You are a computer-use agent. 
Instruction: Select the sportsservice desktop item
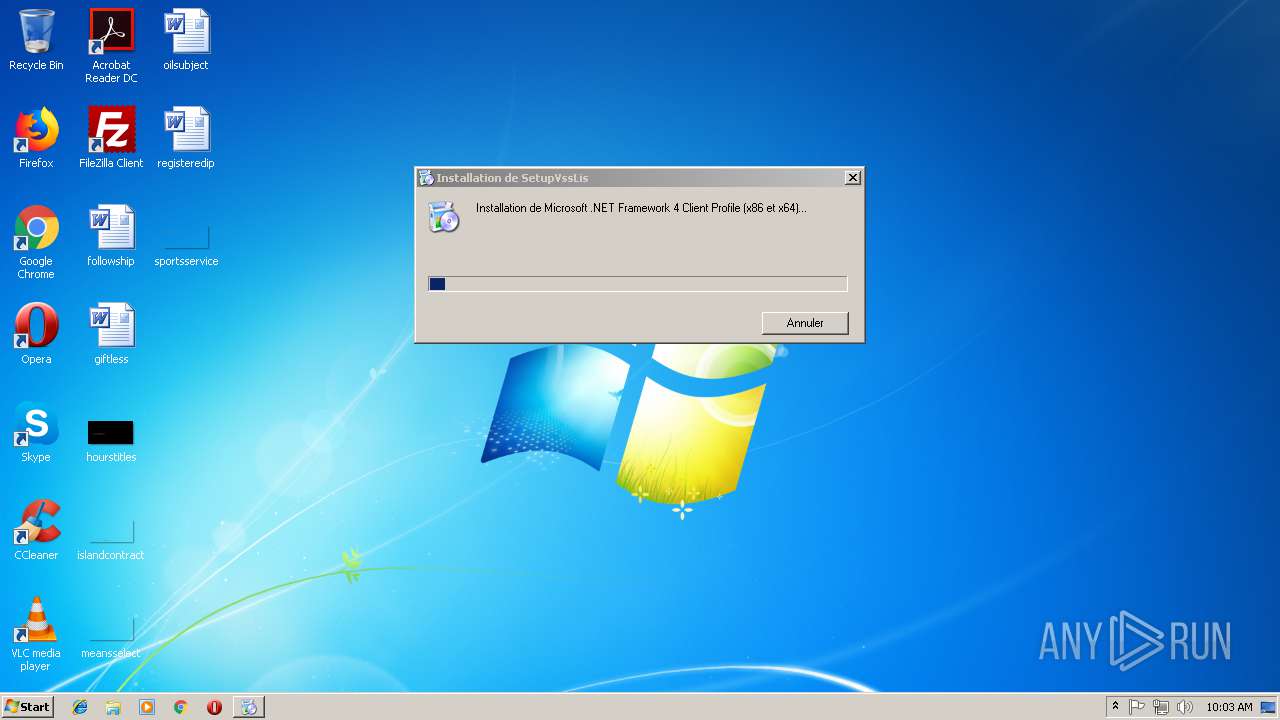(x=186, y=247)
